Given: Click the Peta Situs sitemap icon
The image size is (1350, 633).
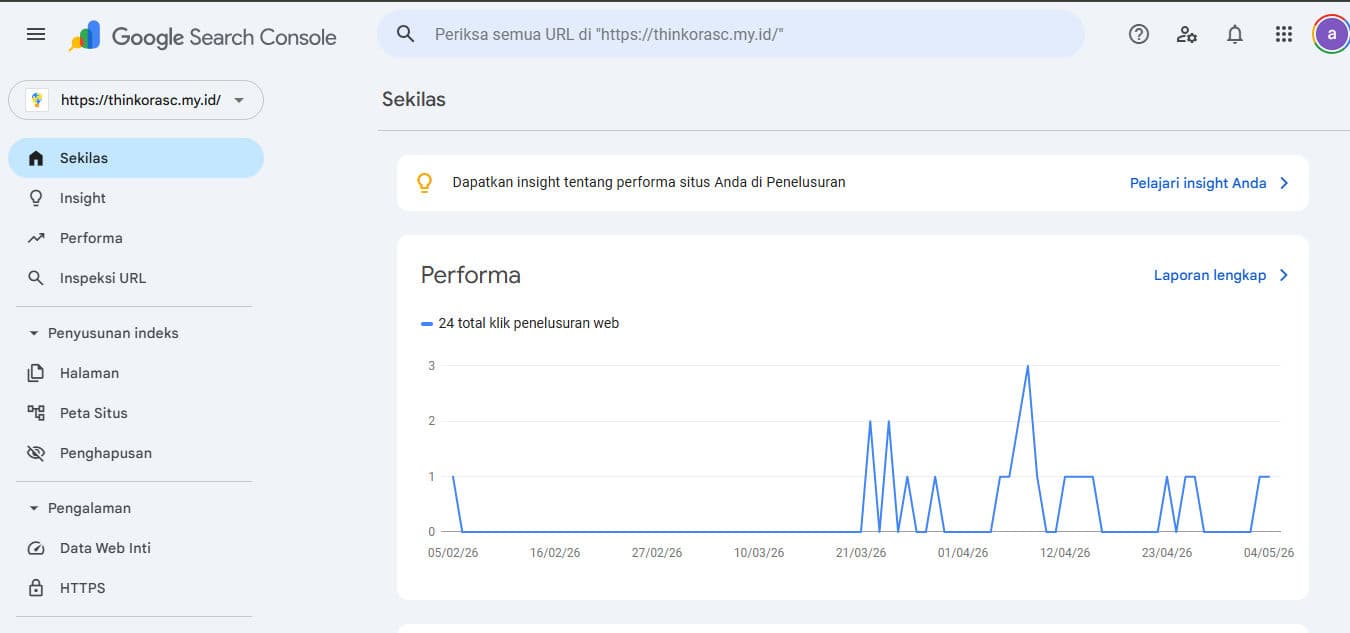Looking at the screenshot, I should click(x=36, y=413).
